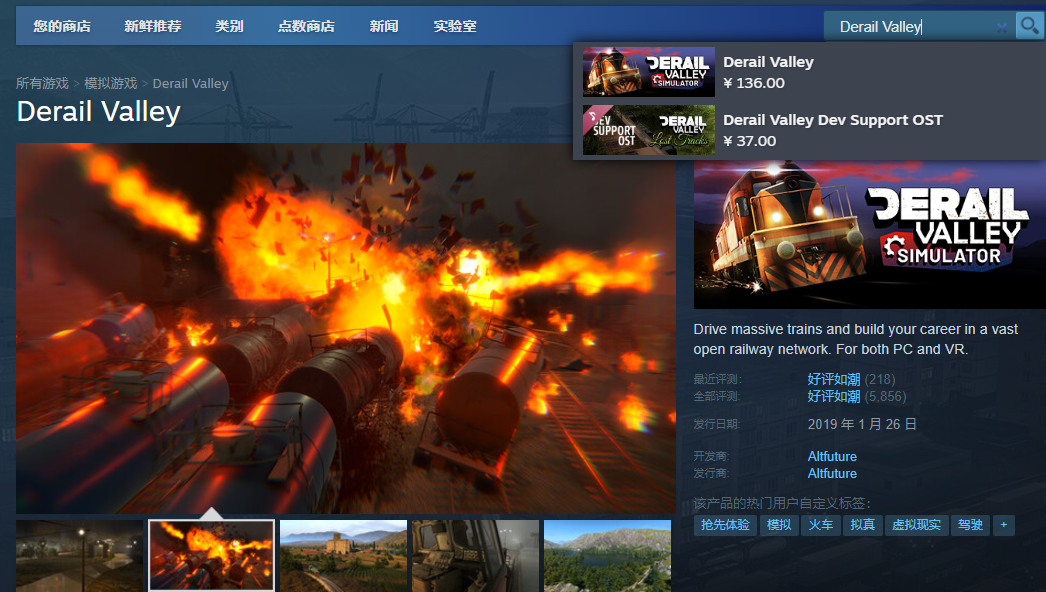Follow the 模拟游戏 breadcrumb link
The image size is (1046, 592).
pos(111,83)
